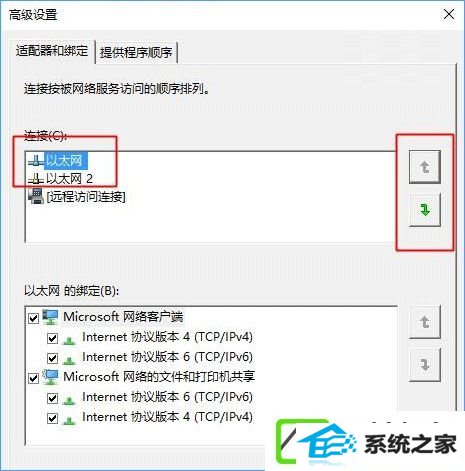This screenshot has height=471, width=465.
Task: Click the 远程访问连接 phone icon
Action: [x=36, y=196]
